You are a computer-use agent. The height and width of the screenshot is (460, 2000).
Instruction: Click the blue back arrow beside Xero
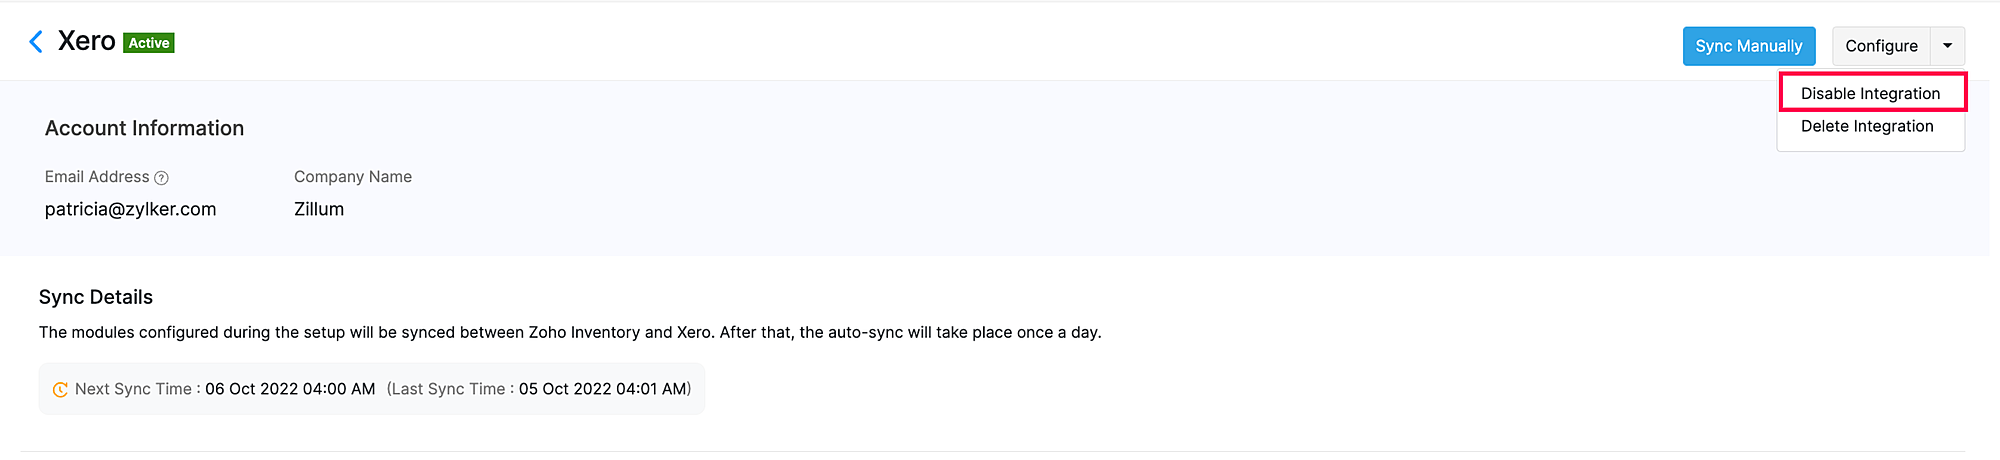click(36, 42)
